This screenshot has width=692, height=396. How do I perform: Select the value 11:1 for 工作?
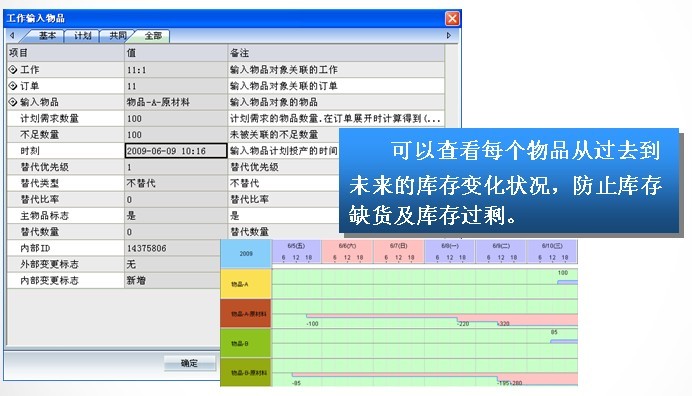pyautogui.click(x=176, y=70)
